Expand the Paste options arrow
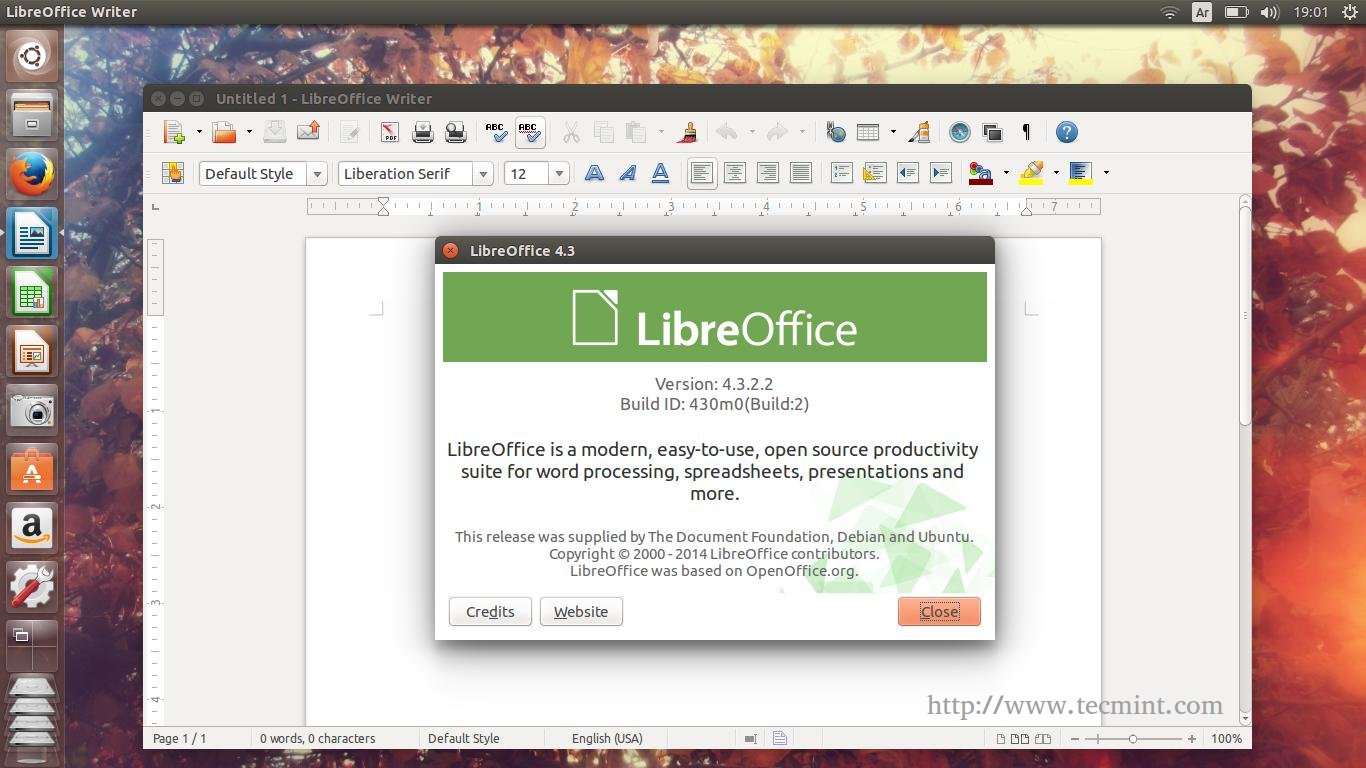 pyautogui.click(x=660, y=132)
